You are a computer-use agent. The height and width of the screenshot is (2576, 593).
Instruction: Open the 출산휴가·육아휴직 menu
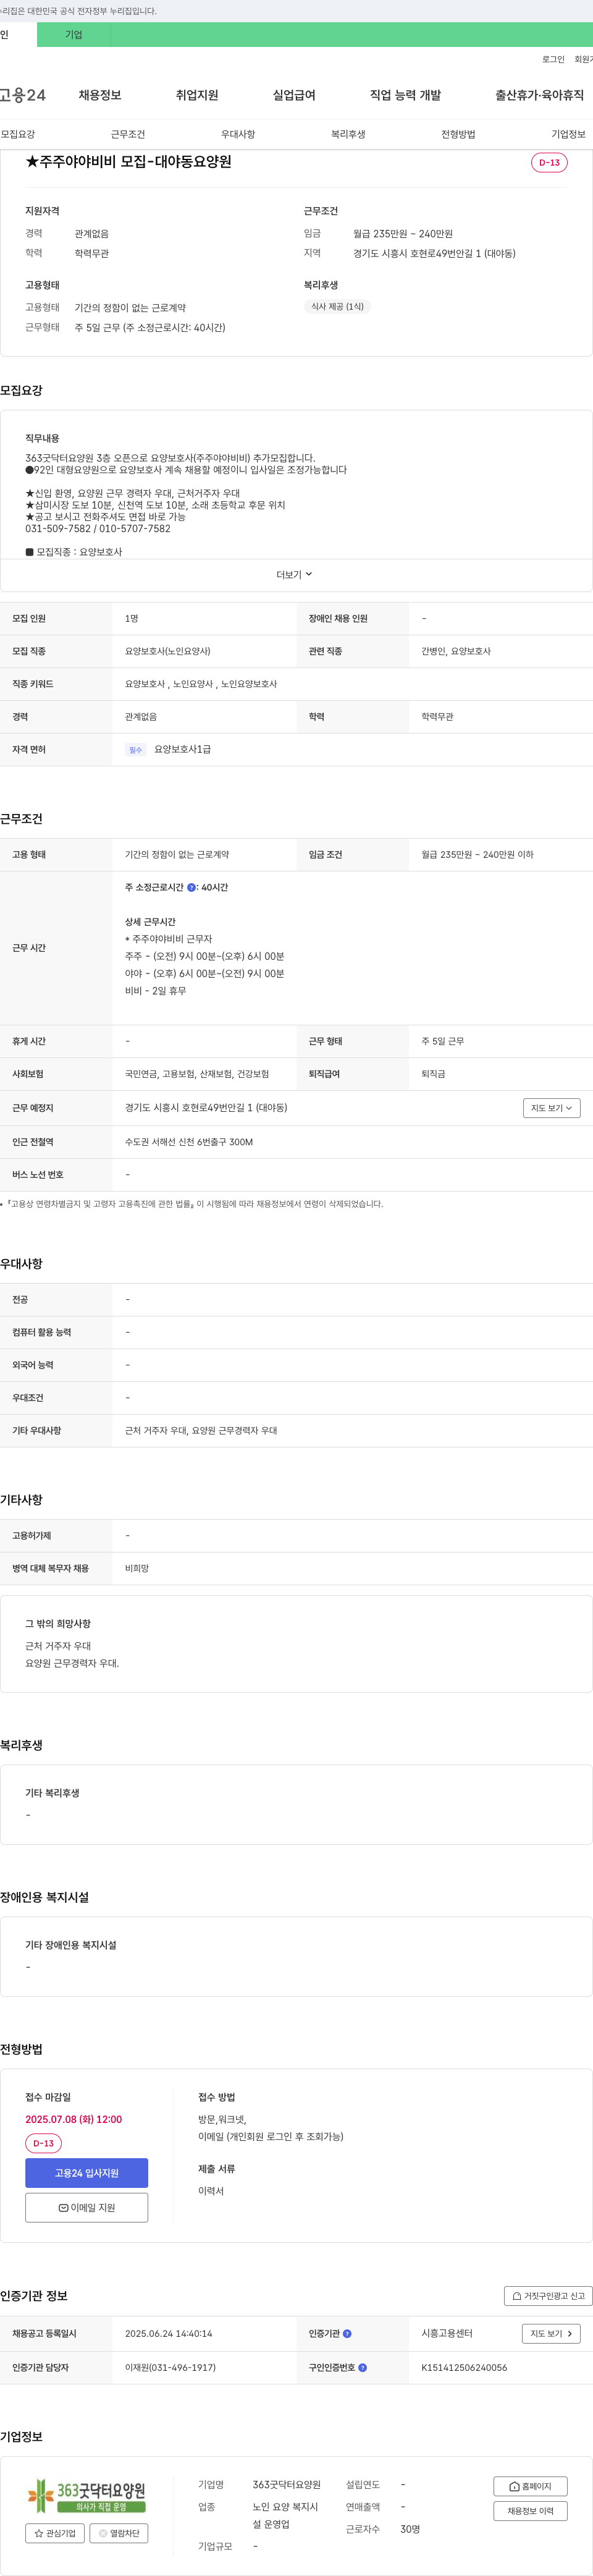pos(539,95)
